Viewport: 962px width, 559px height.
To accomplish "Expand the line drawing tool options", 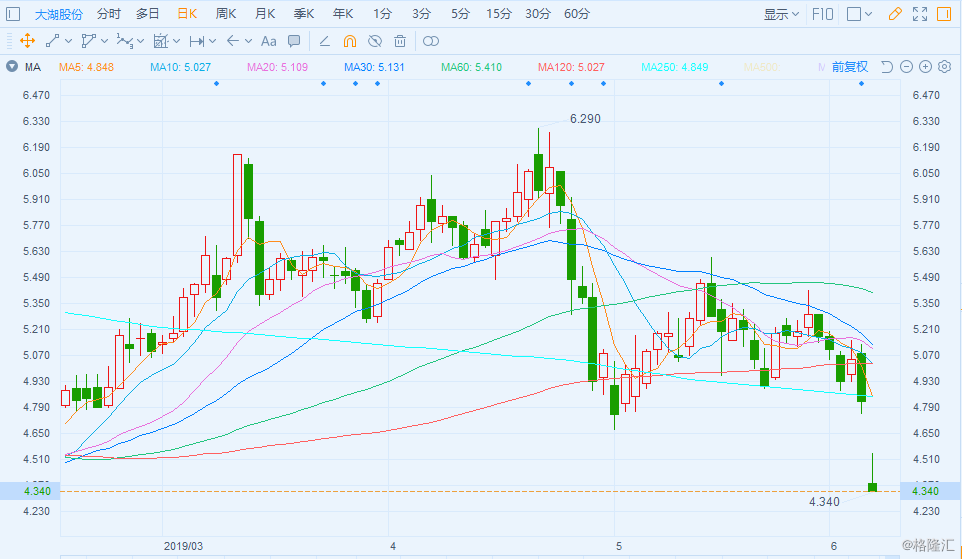I will pos(69,41).
